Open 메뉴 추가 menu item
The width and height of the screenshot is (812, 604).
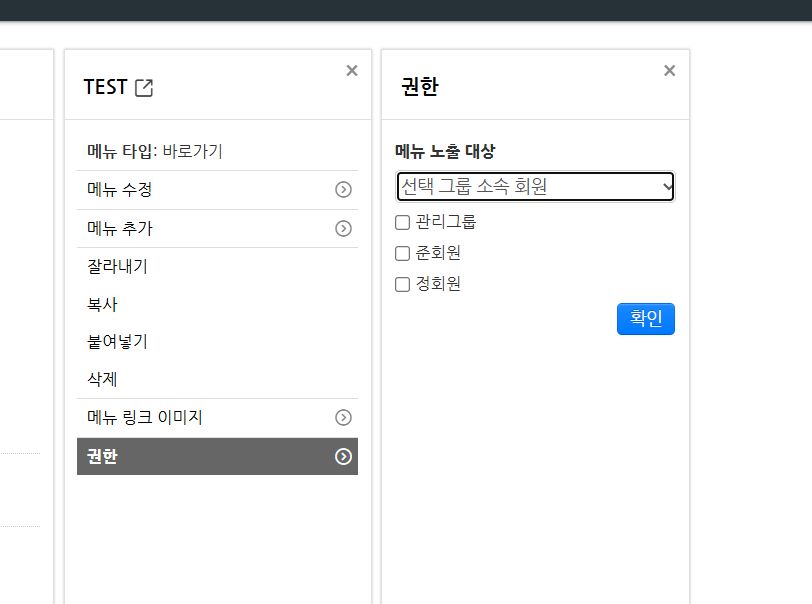[x=218, y=228]
